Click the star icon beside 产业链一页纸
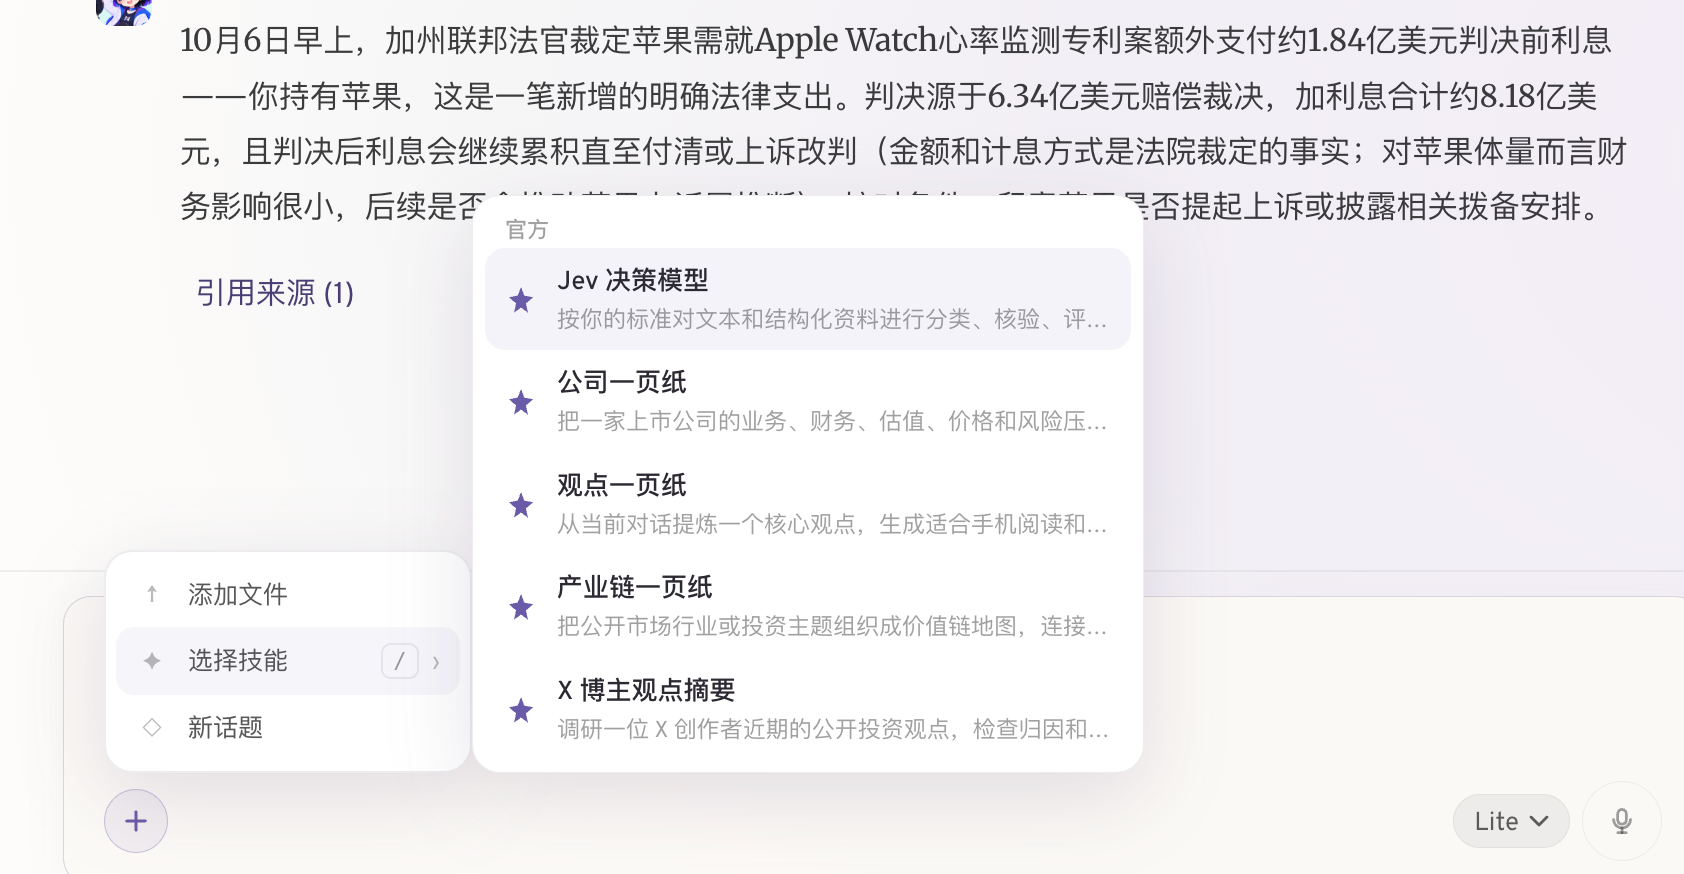1684x874 pixels. [521, 607]
